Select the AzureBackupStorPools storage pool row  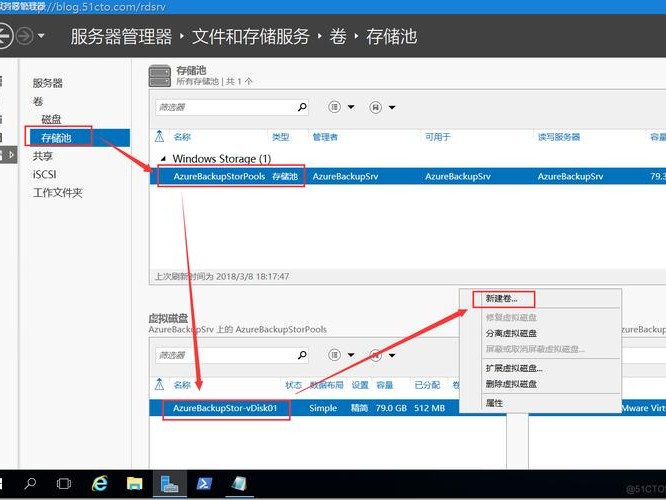408,176
